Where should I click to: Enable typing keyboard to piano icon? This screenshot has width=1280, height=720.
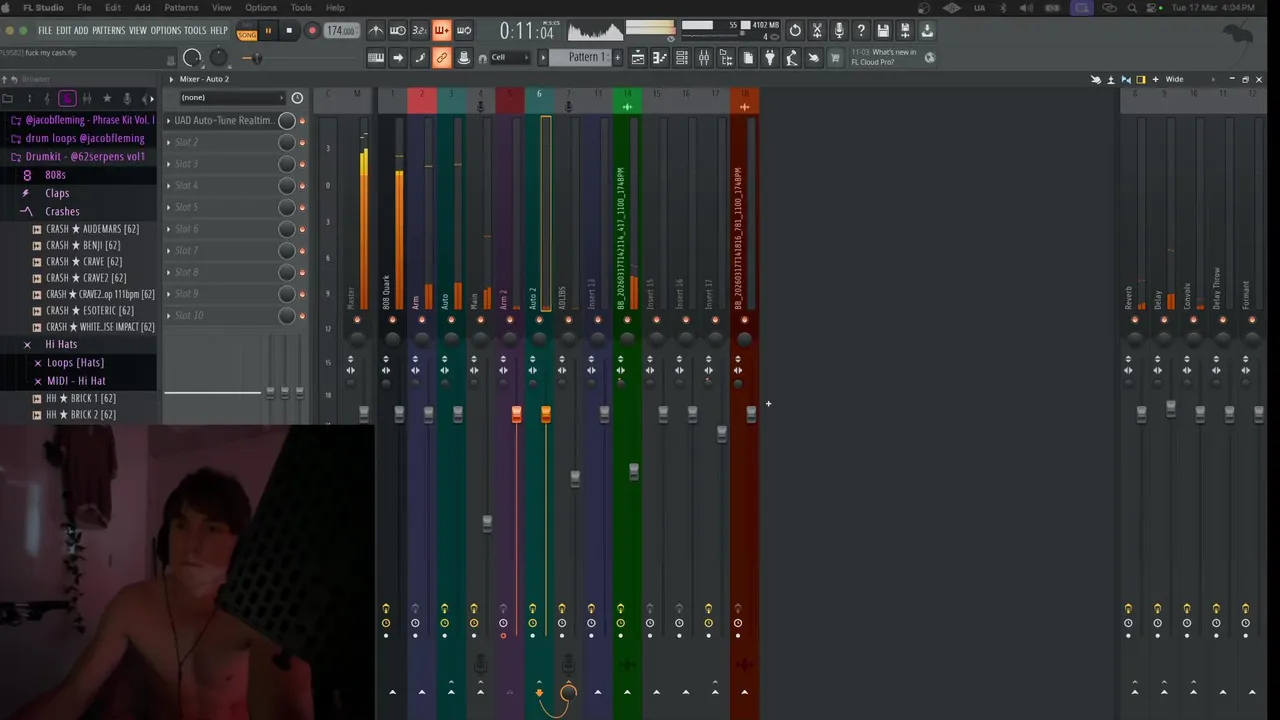pos(376,58)
